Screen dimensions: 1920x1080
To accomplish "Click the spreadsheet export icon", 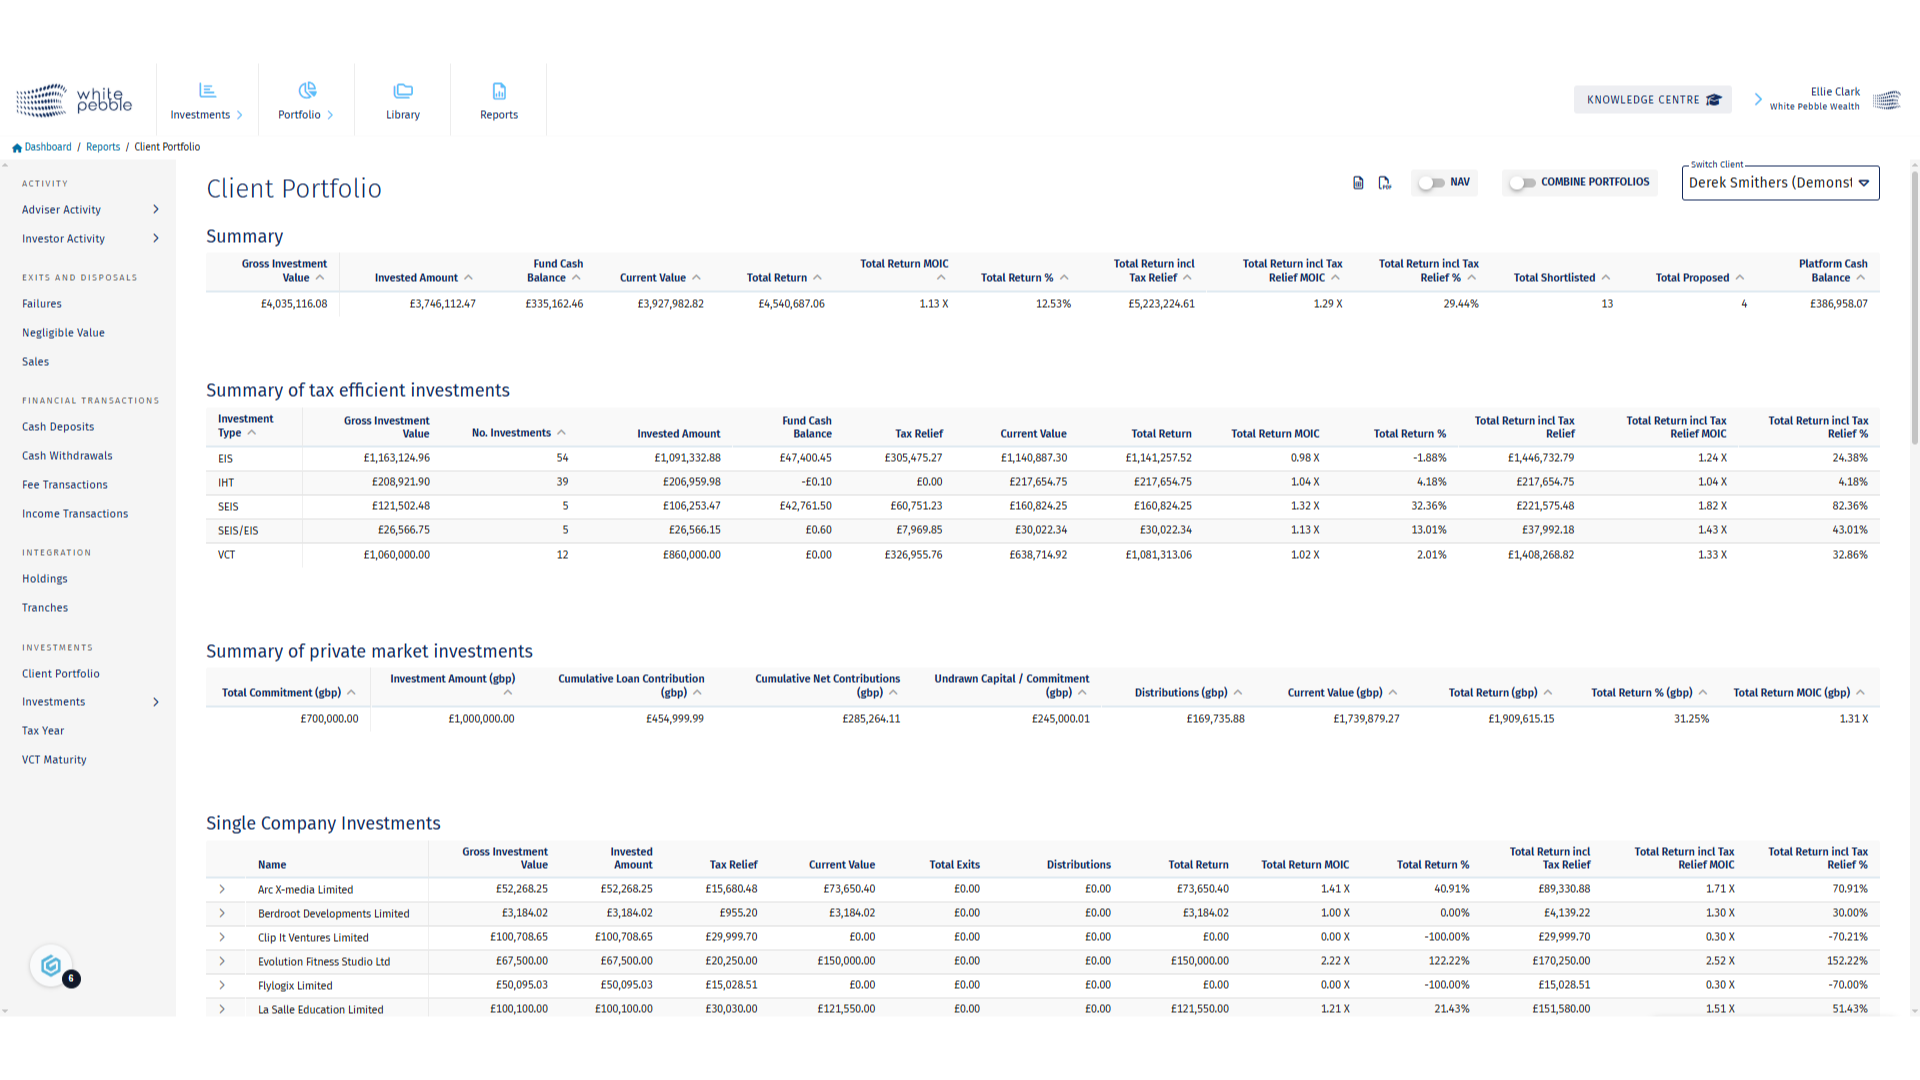I will (x=1358, y=183).
